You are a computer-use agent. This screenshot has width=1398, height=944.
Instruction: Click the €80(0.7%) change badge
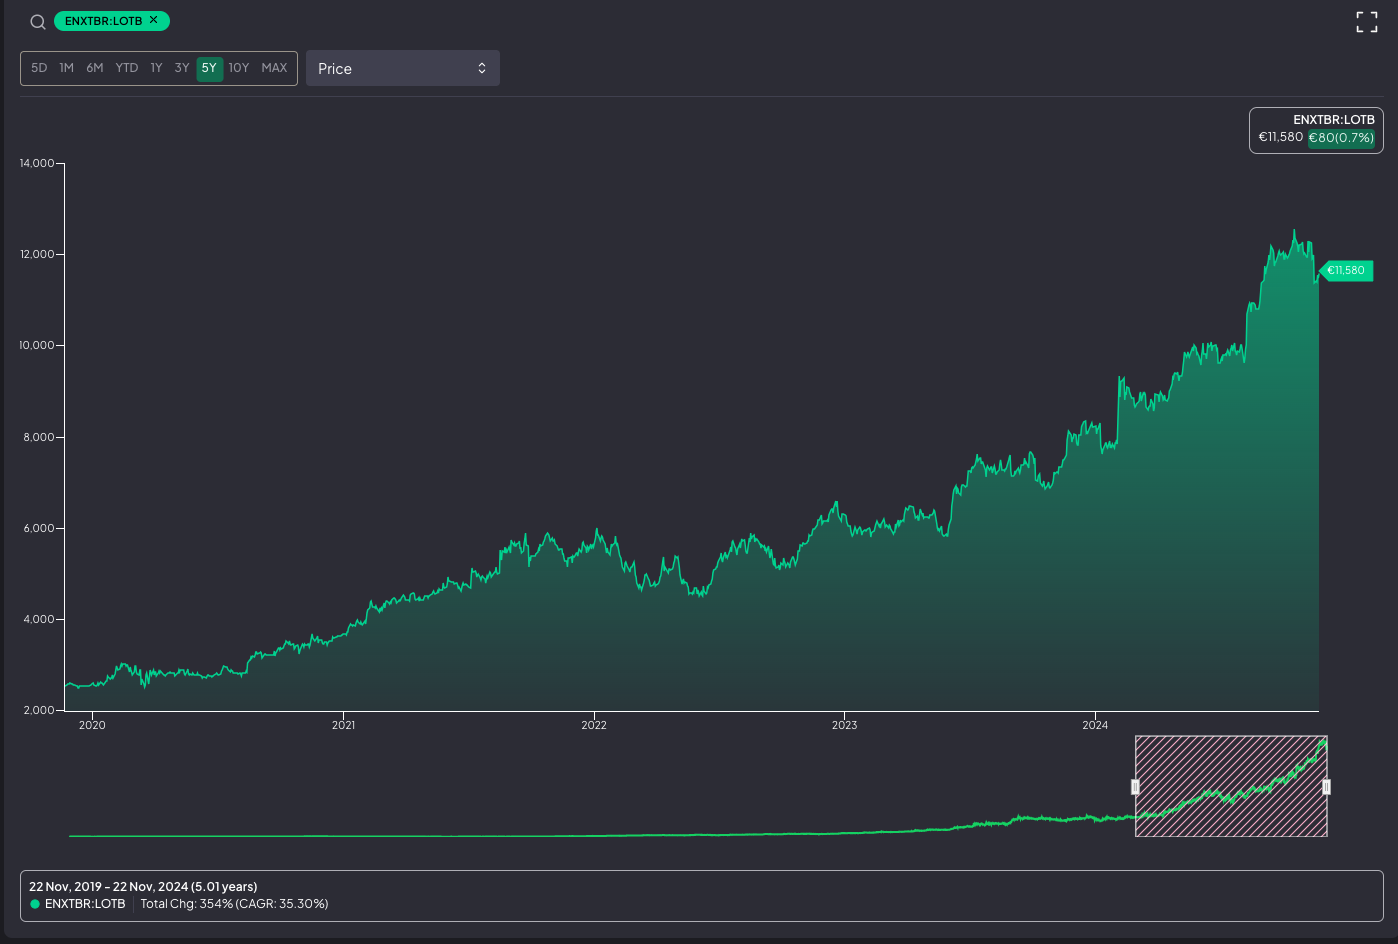pyautogui.click(x=1341, y=138)
